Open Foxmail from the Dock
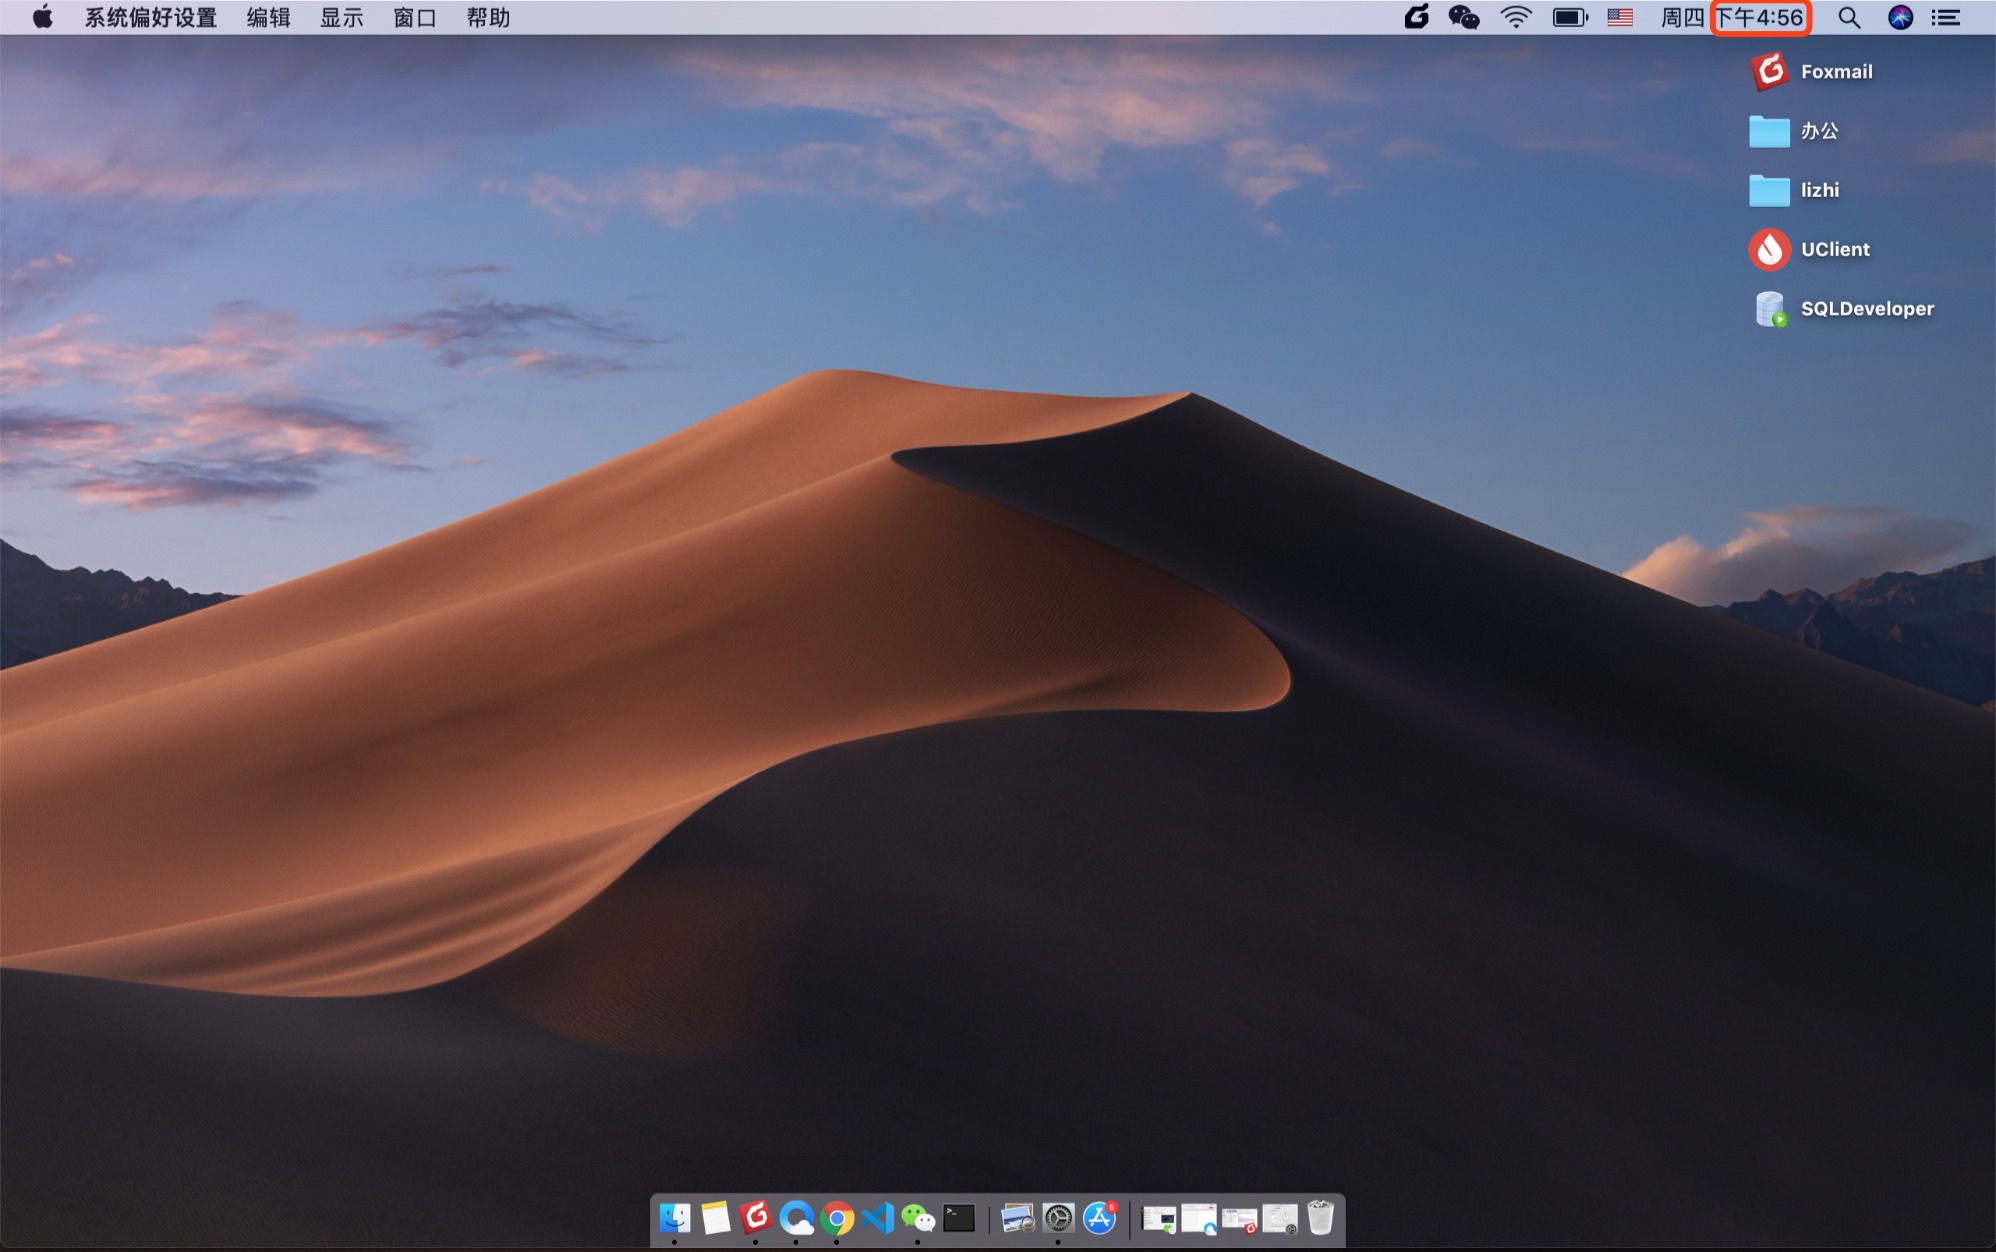Screen dimensions: 1996x1252 [756, 1217]
